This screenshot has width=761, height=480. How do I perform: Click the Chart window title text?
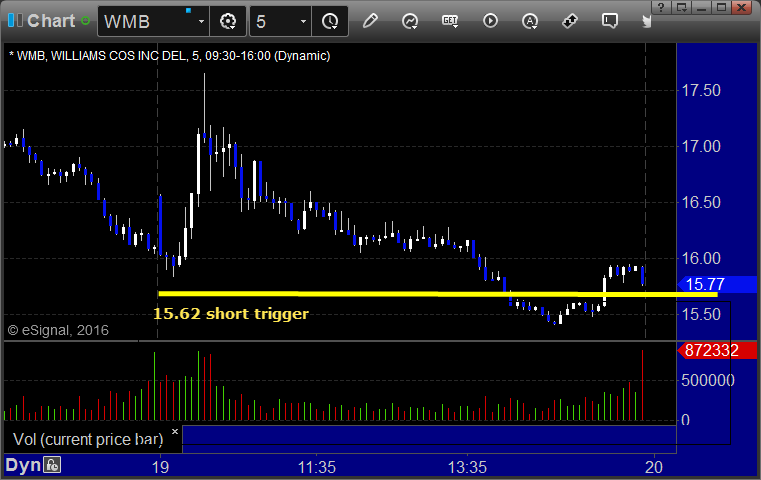pos(51,21)
